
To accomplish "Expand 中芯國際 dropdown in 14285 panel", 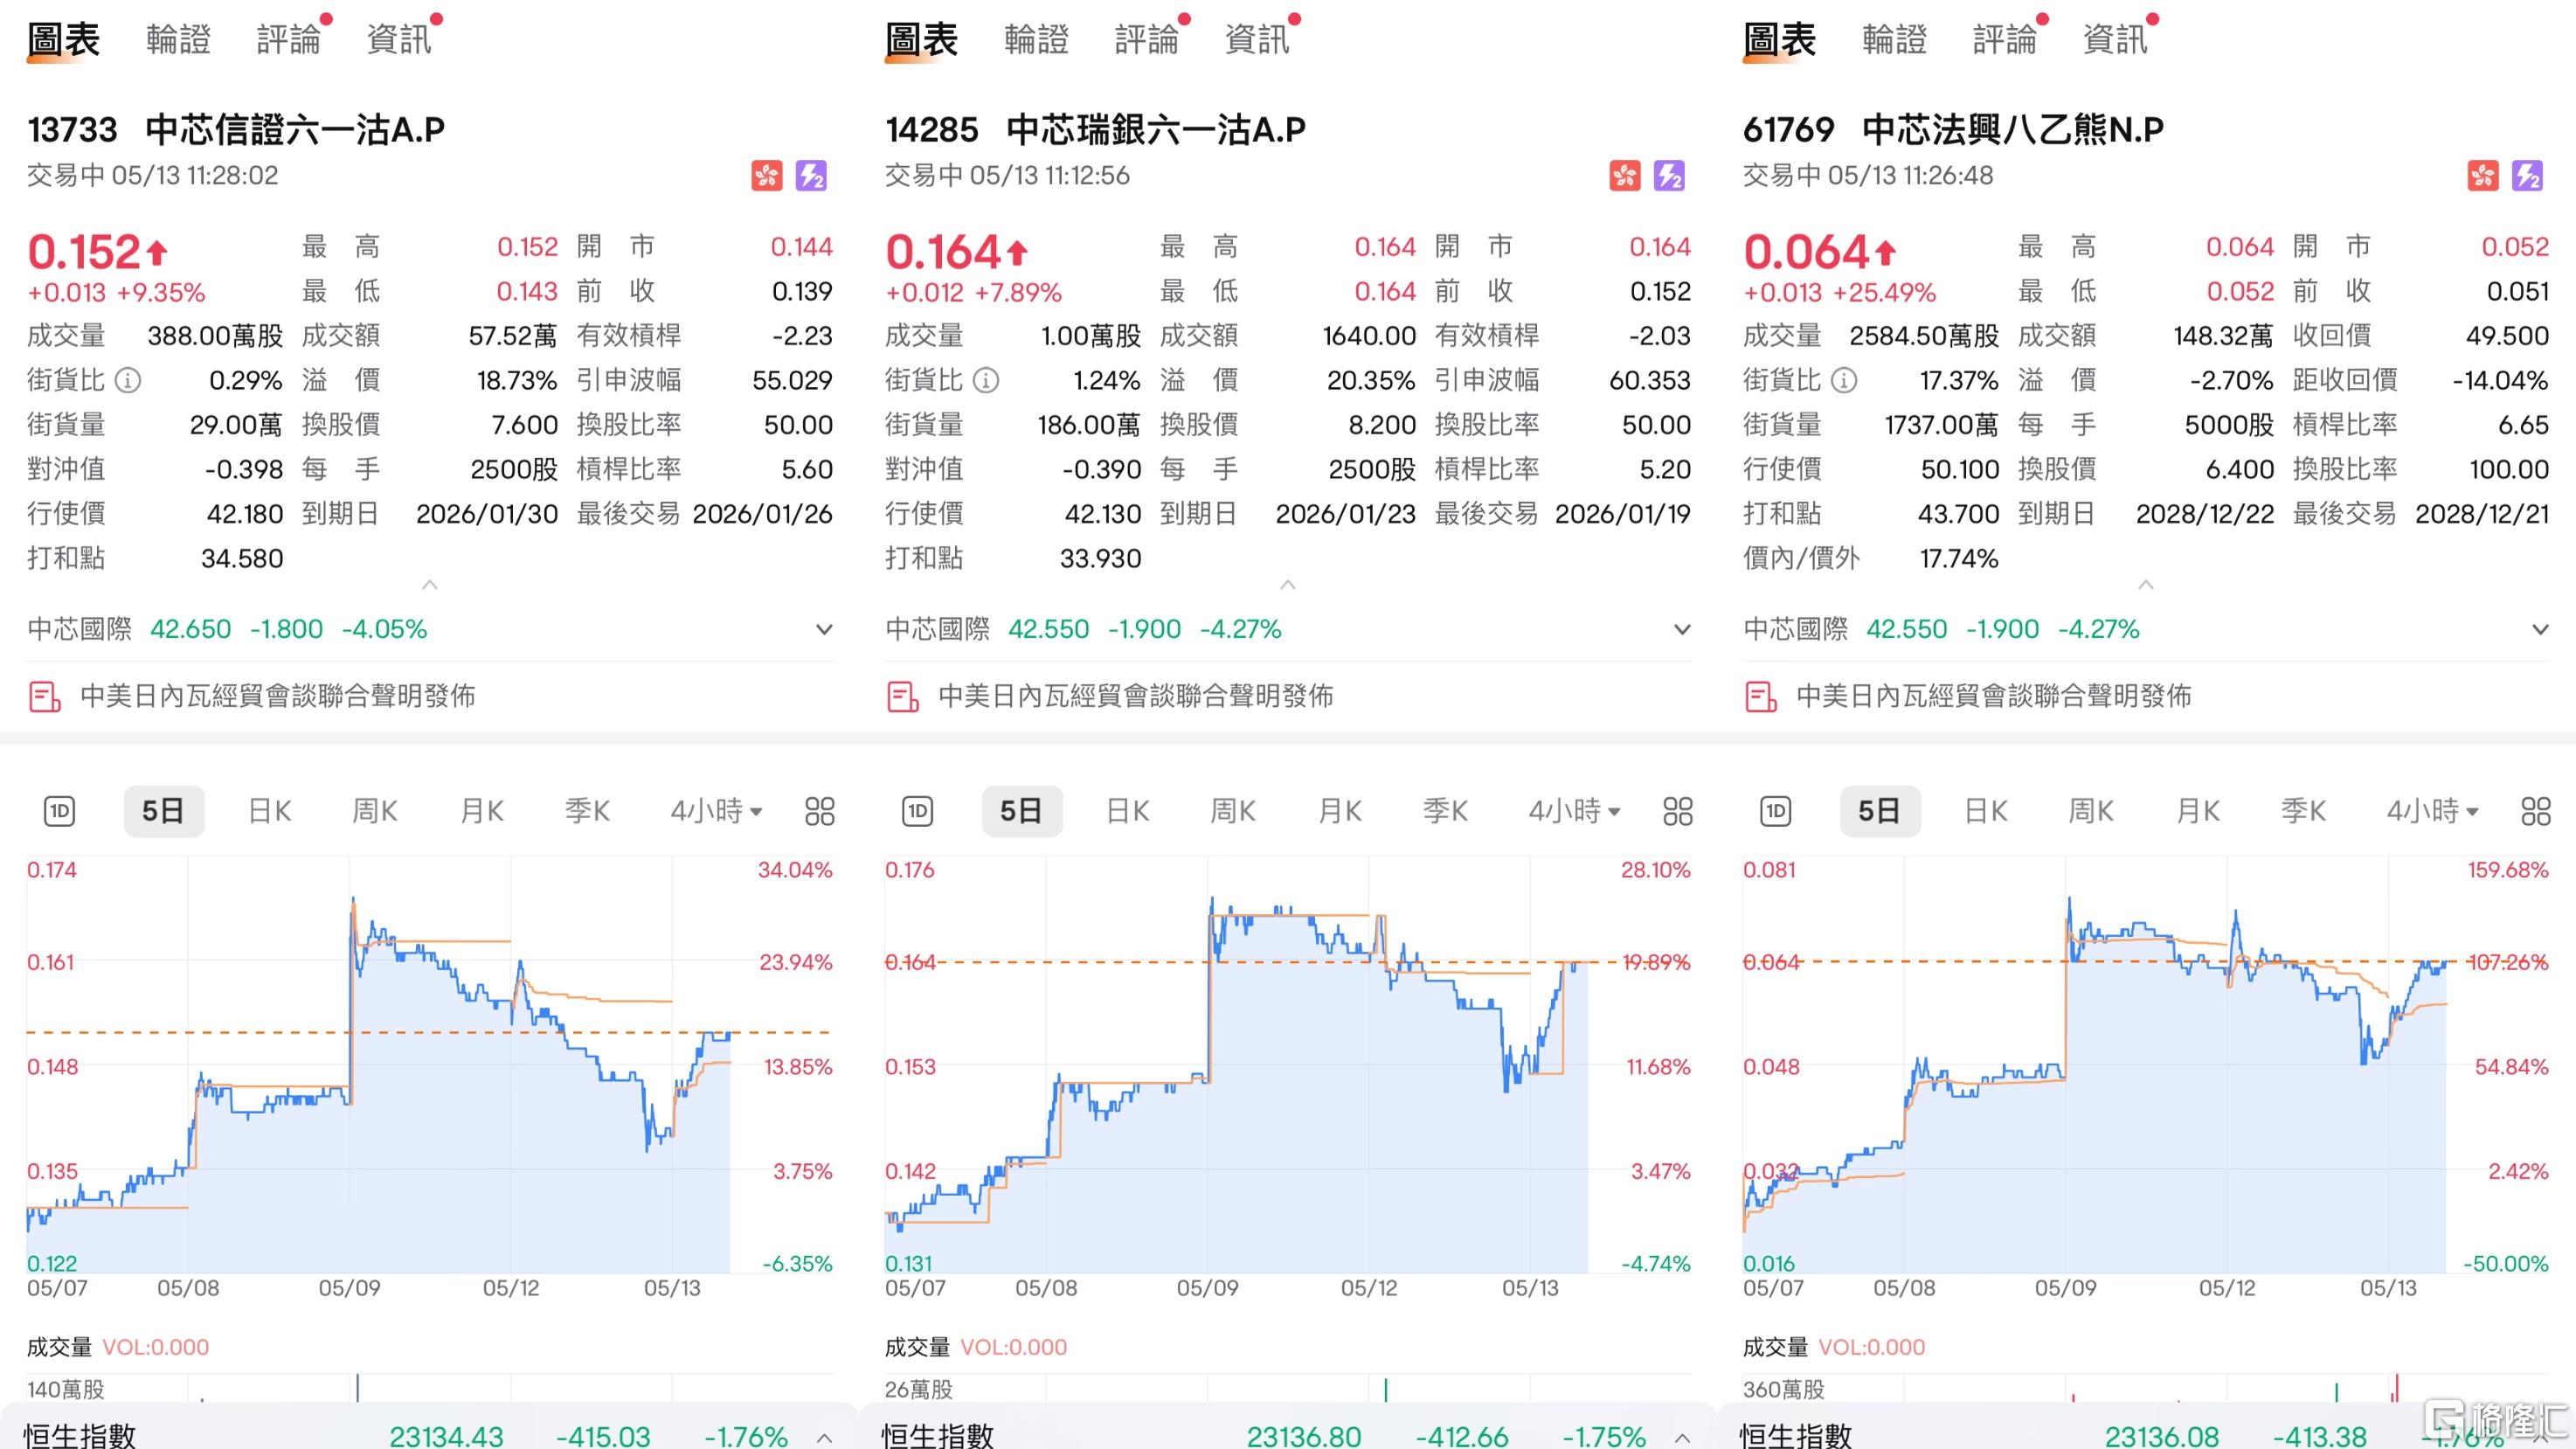I will [x=1682, y=629].
